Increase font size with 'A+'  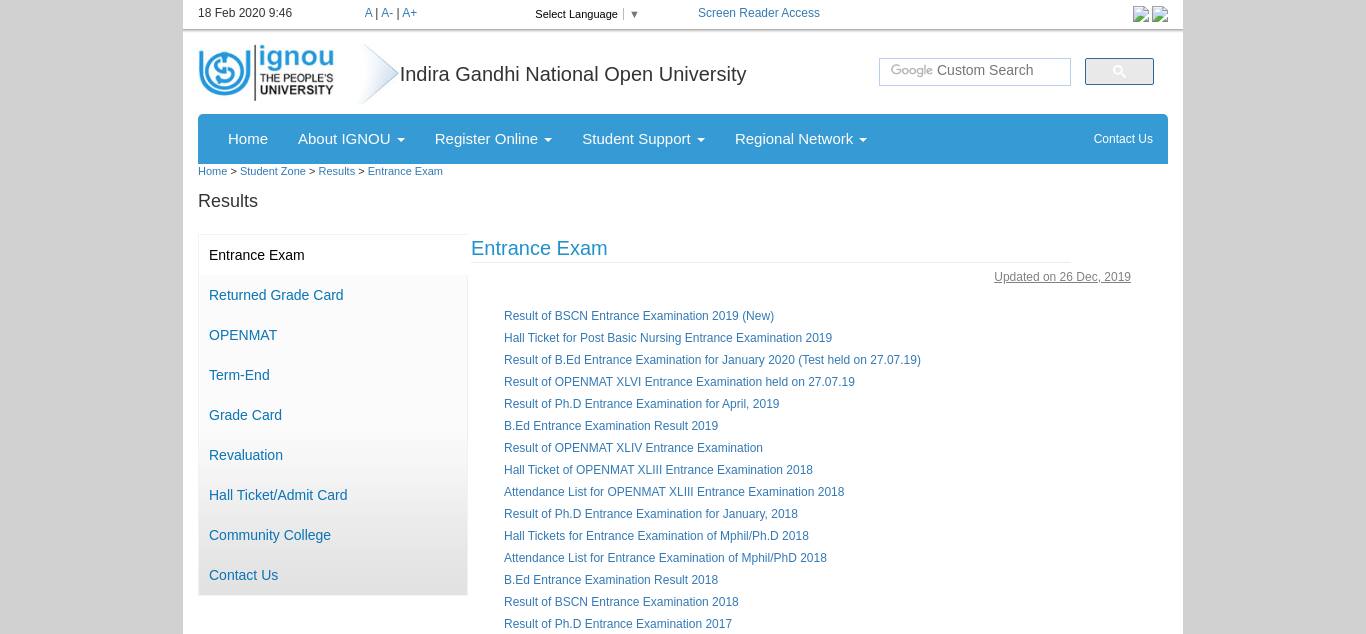(409, 13)
